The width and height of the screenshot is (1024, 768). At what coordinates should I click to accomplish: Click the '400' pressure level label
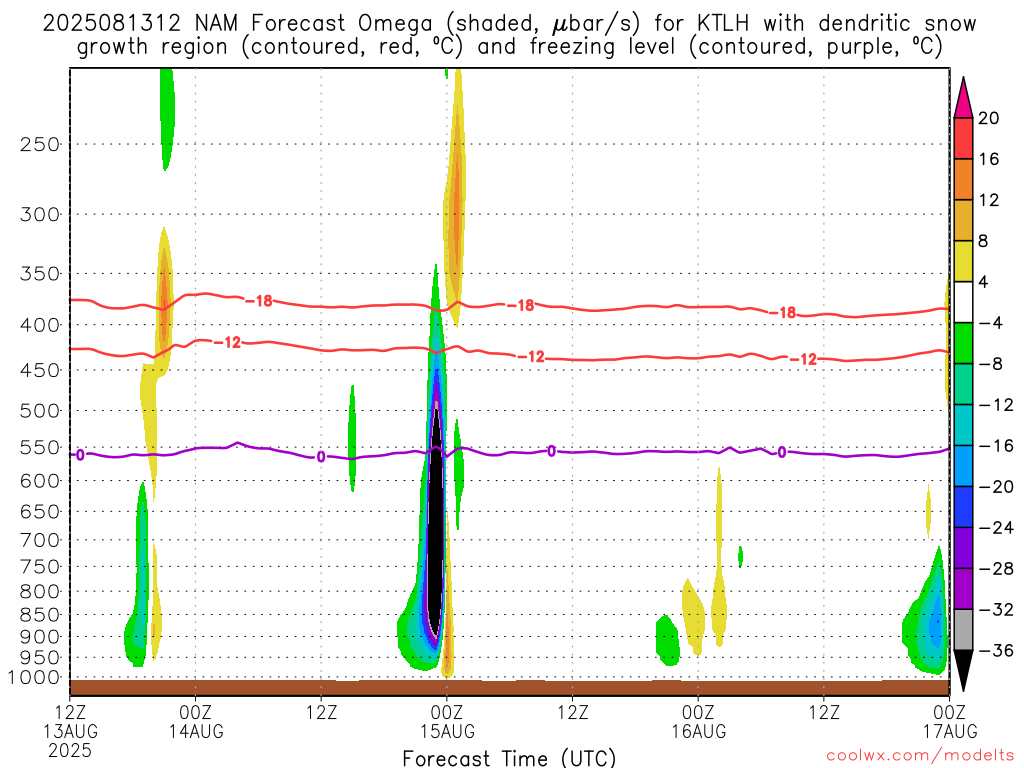(40, 325)
